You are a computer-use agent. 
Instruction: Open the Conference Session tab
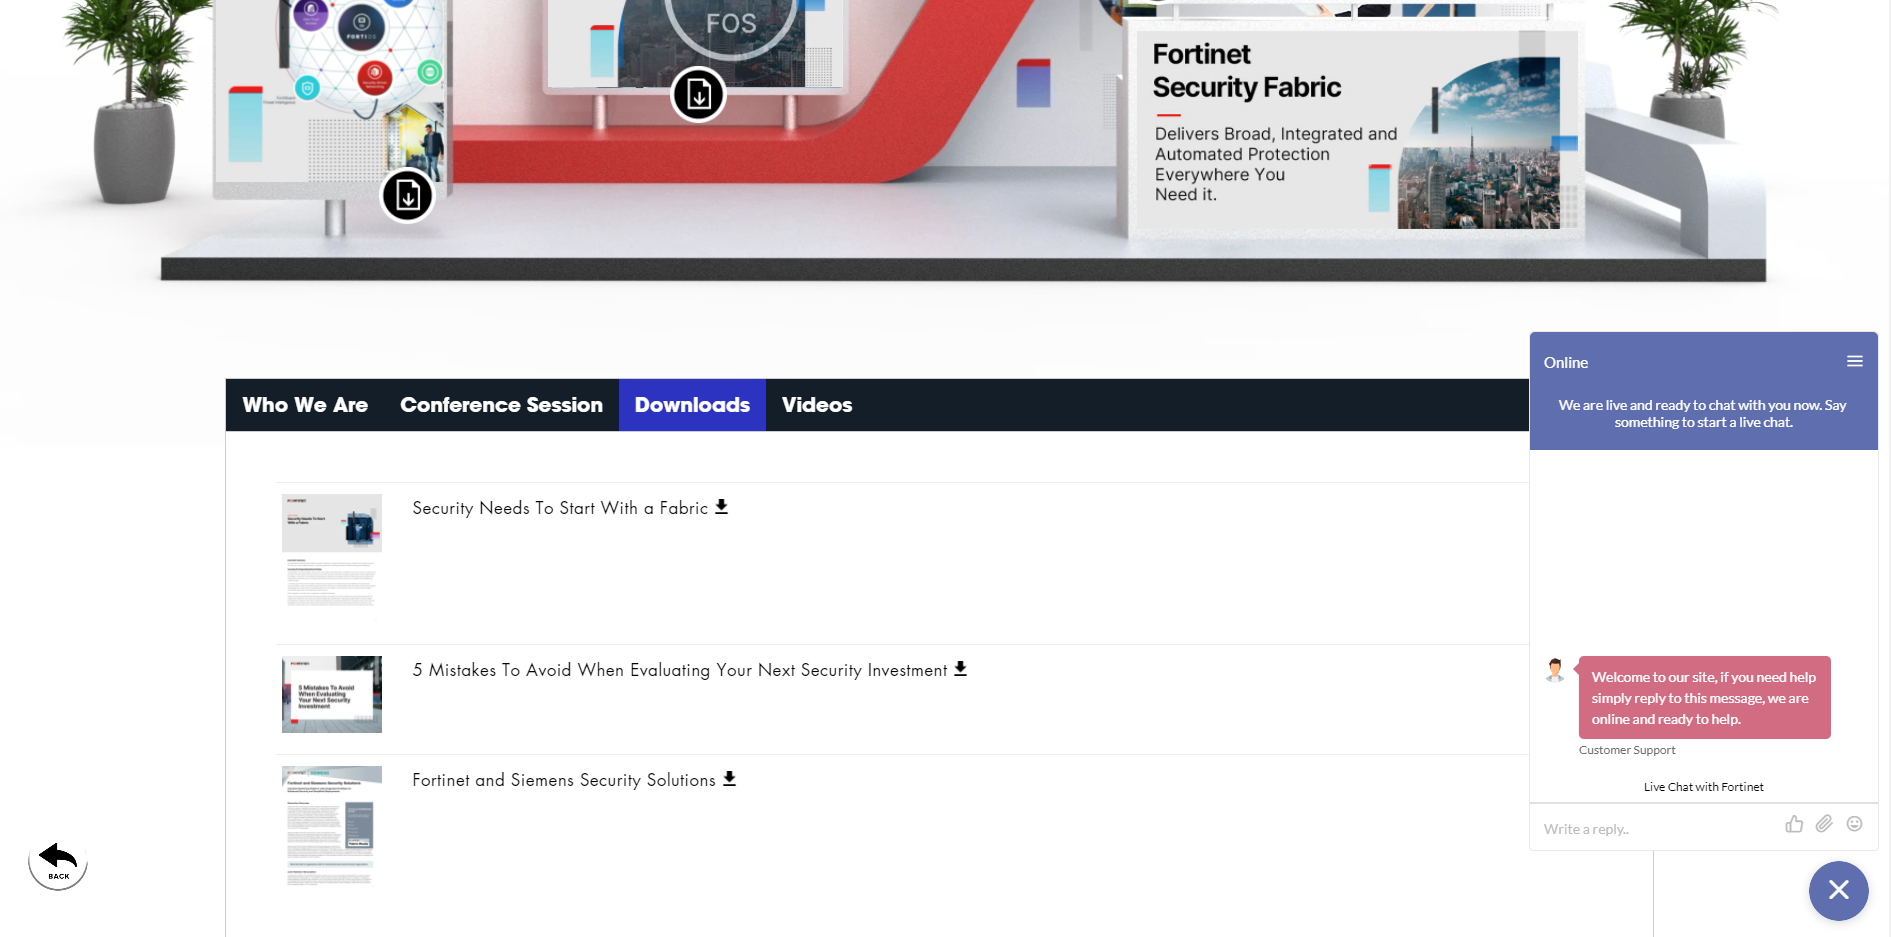click(501, 405)
